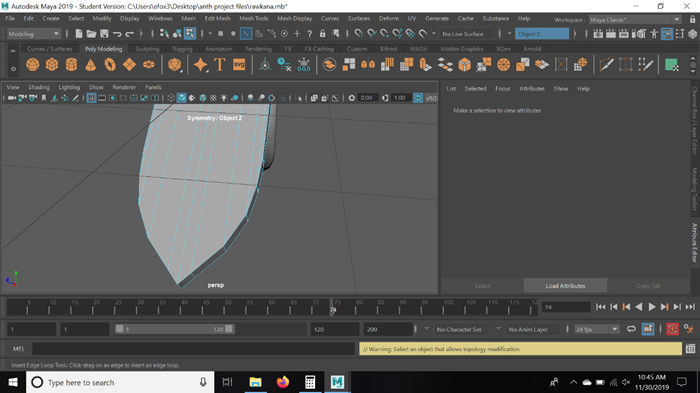Viewport: 700px width, 393px height.
Task: Click the MEL command input field
Action: point(194,349)
